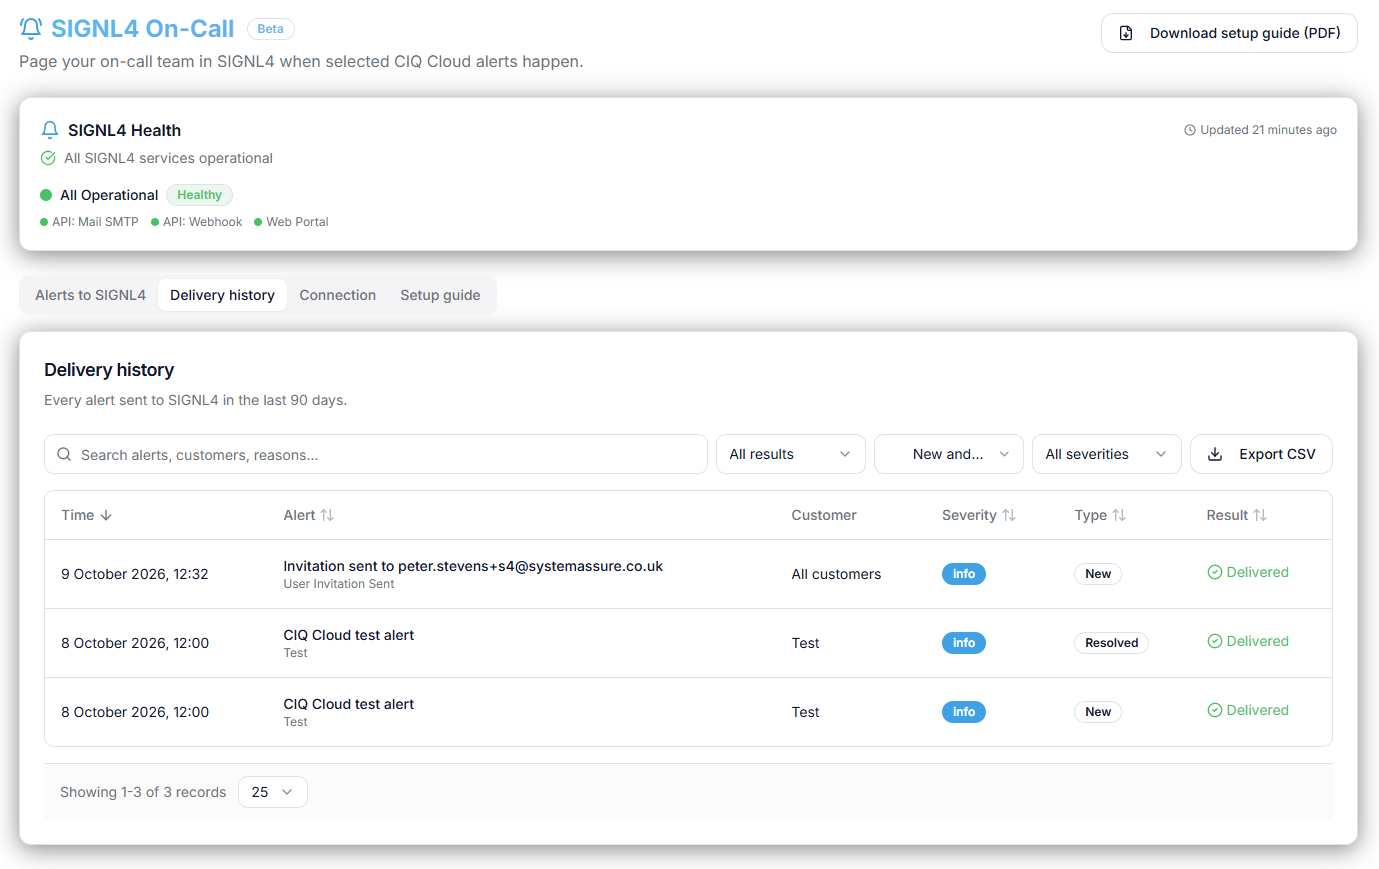Export delivery history as CSV
The image size is (1379, 869).
pos(1261,454)
